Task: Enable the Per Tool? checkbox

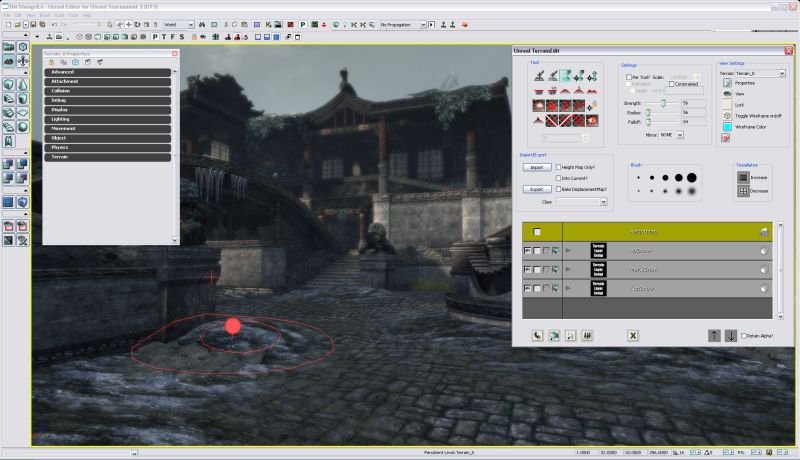Action: coord(628,76)
